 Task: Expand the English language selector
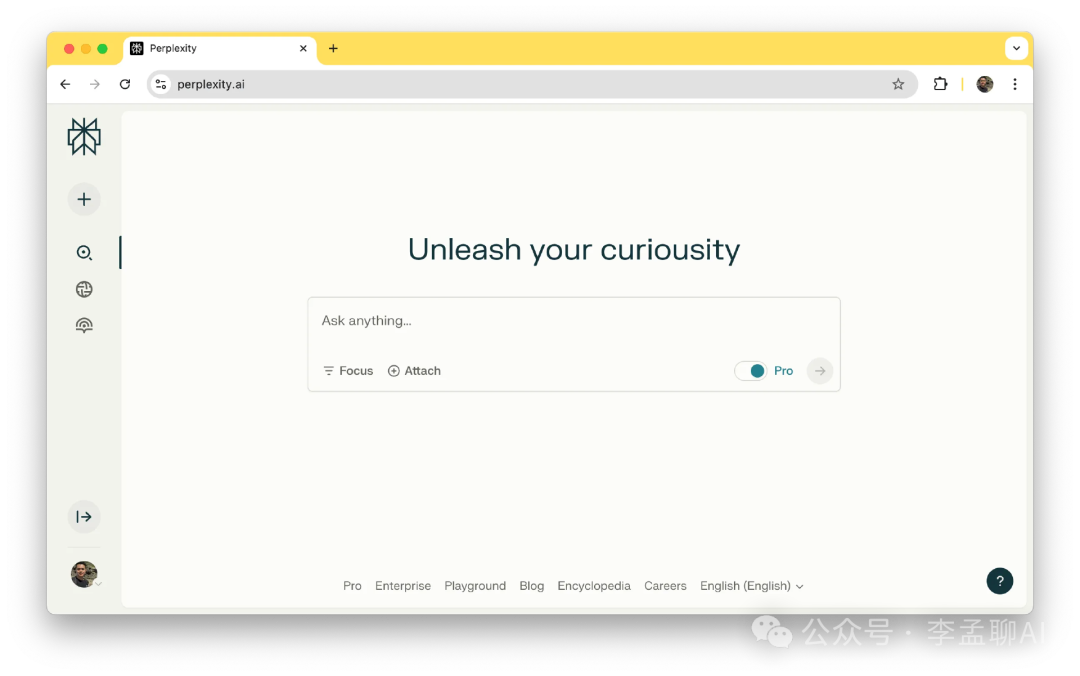[752, 586]
